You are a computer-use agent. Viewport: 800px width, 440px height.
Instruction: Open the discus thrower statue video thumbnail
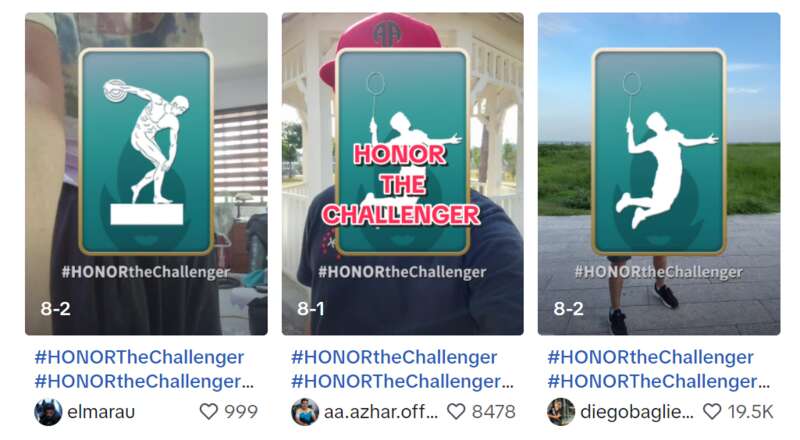click(146, 174)
